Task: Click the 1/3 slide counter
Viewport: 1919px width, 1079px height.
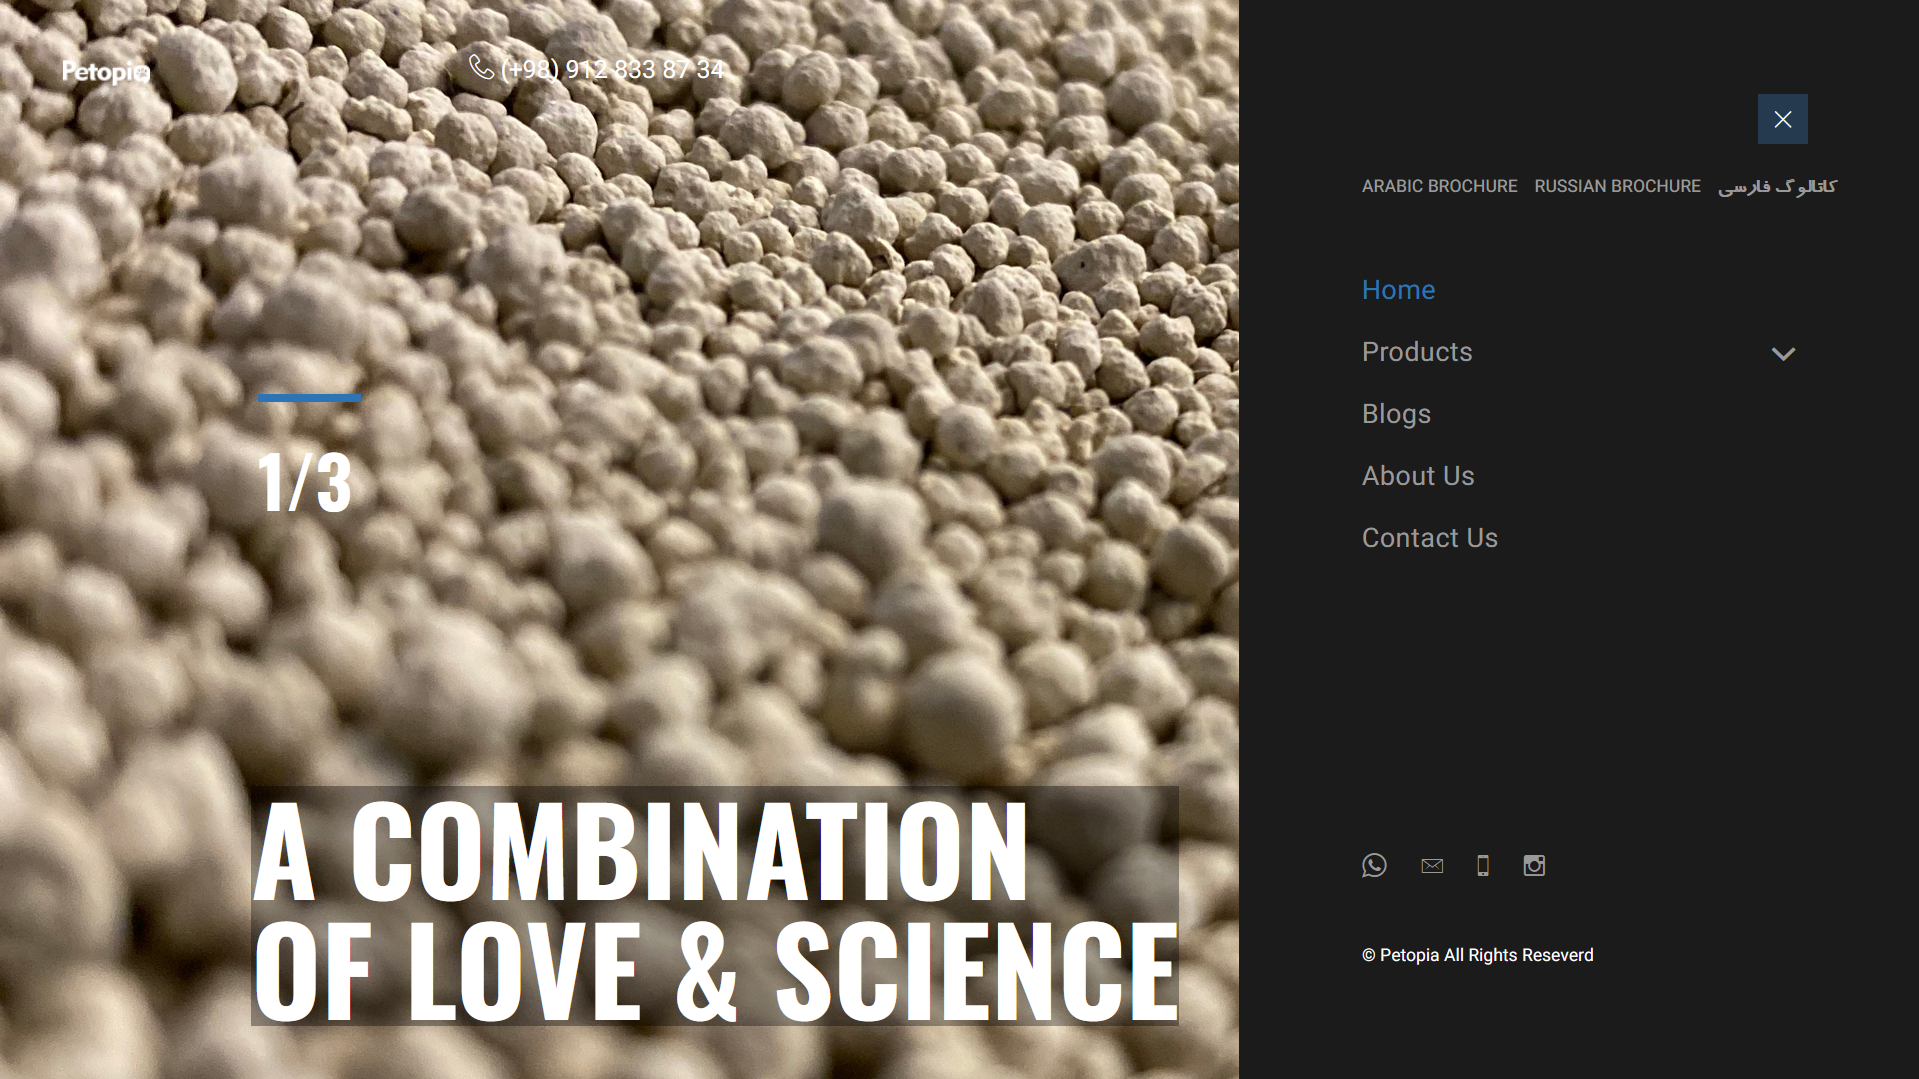Action: (x=304, y=483)
